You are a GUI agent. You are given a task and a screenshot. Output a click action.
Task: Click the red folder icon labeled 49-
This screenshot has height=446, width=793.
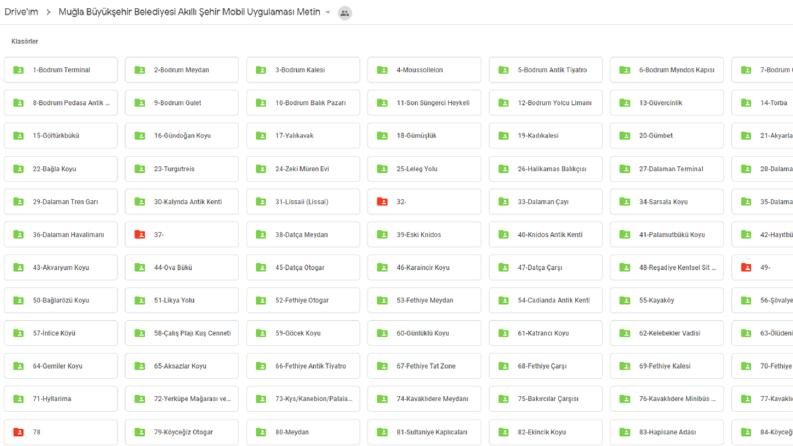[x=746, y=267]
